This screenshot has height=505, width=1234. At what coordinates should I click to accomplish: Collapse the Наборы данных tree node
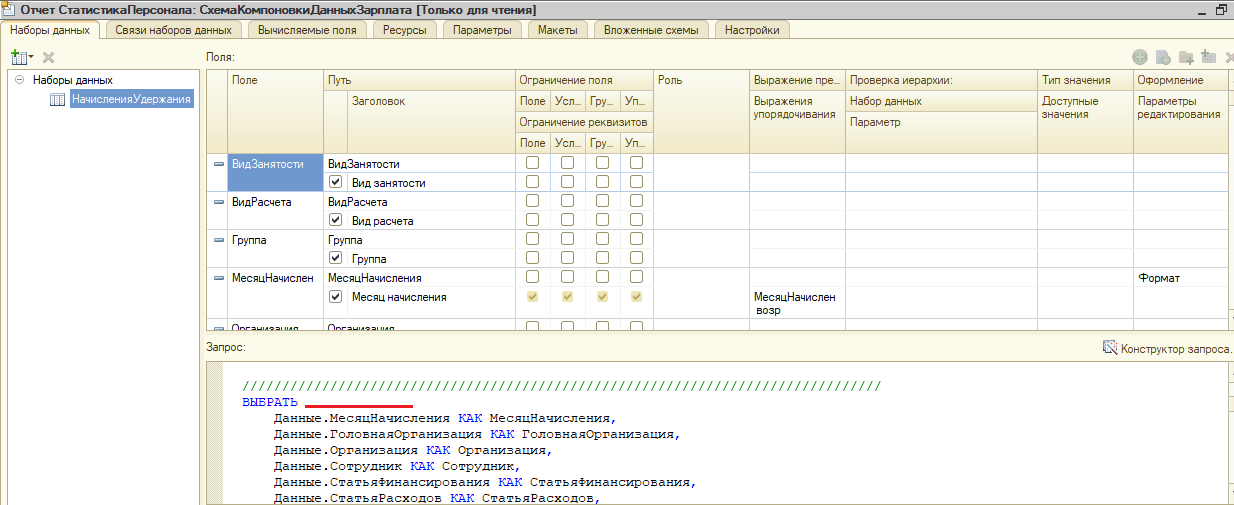[x=20, y=80]
